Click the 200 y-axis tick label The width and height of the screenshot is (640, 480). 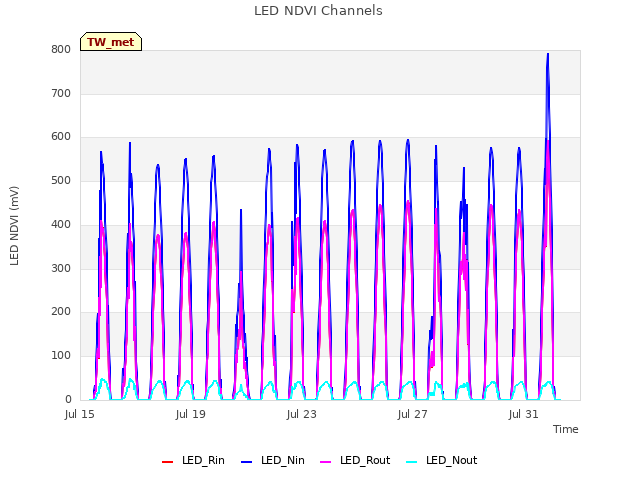click(x=61, y=311)
